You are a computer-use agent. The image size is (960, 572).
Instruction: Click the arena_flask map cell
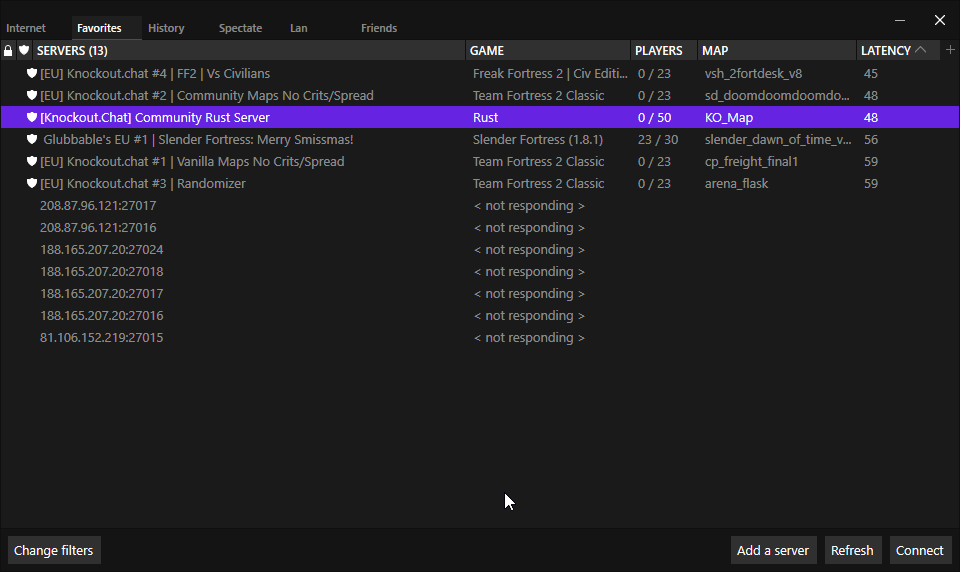pos(736,184)
